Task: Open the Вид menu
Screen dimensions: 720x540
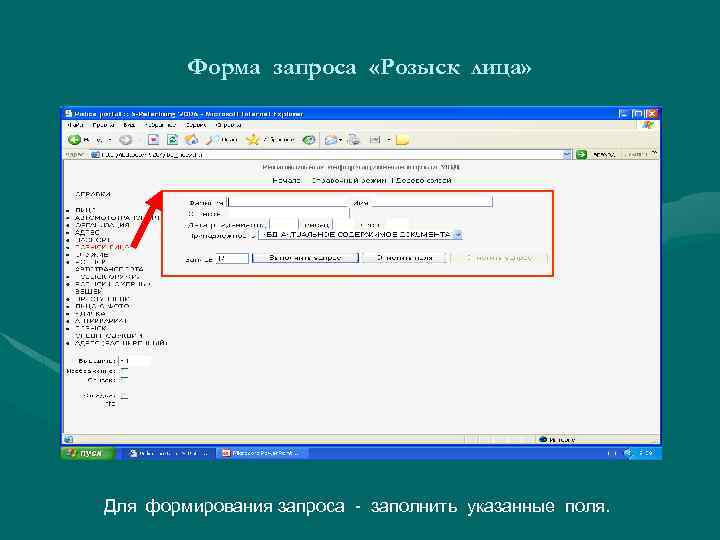Action: coord(129,125)
